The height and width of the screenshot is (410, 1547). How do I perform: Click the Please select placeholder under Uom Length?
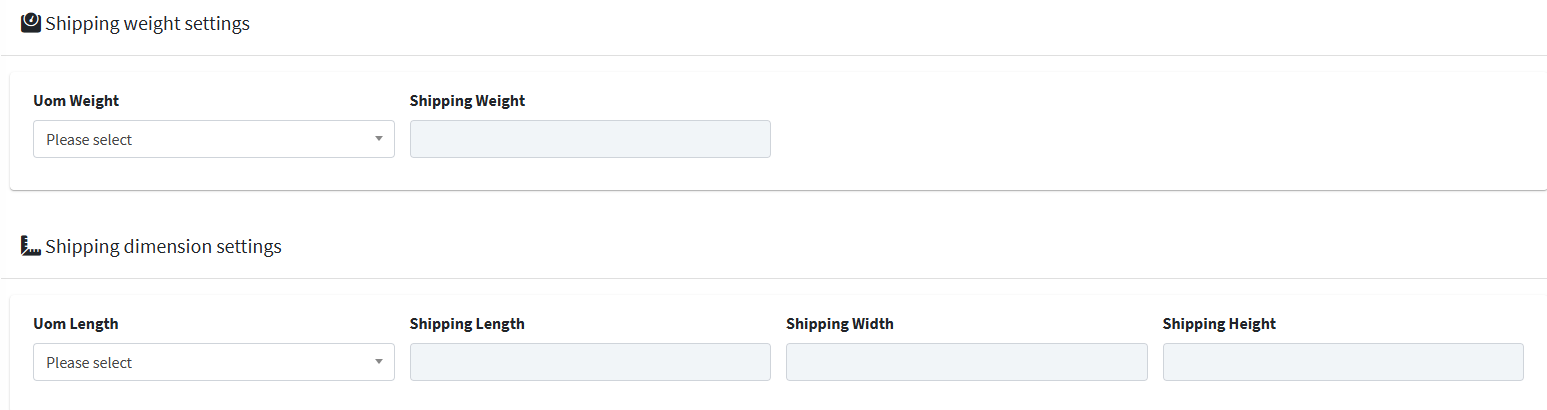pos(89,363)
